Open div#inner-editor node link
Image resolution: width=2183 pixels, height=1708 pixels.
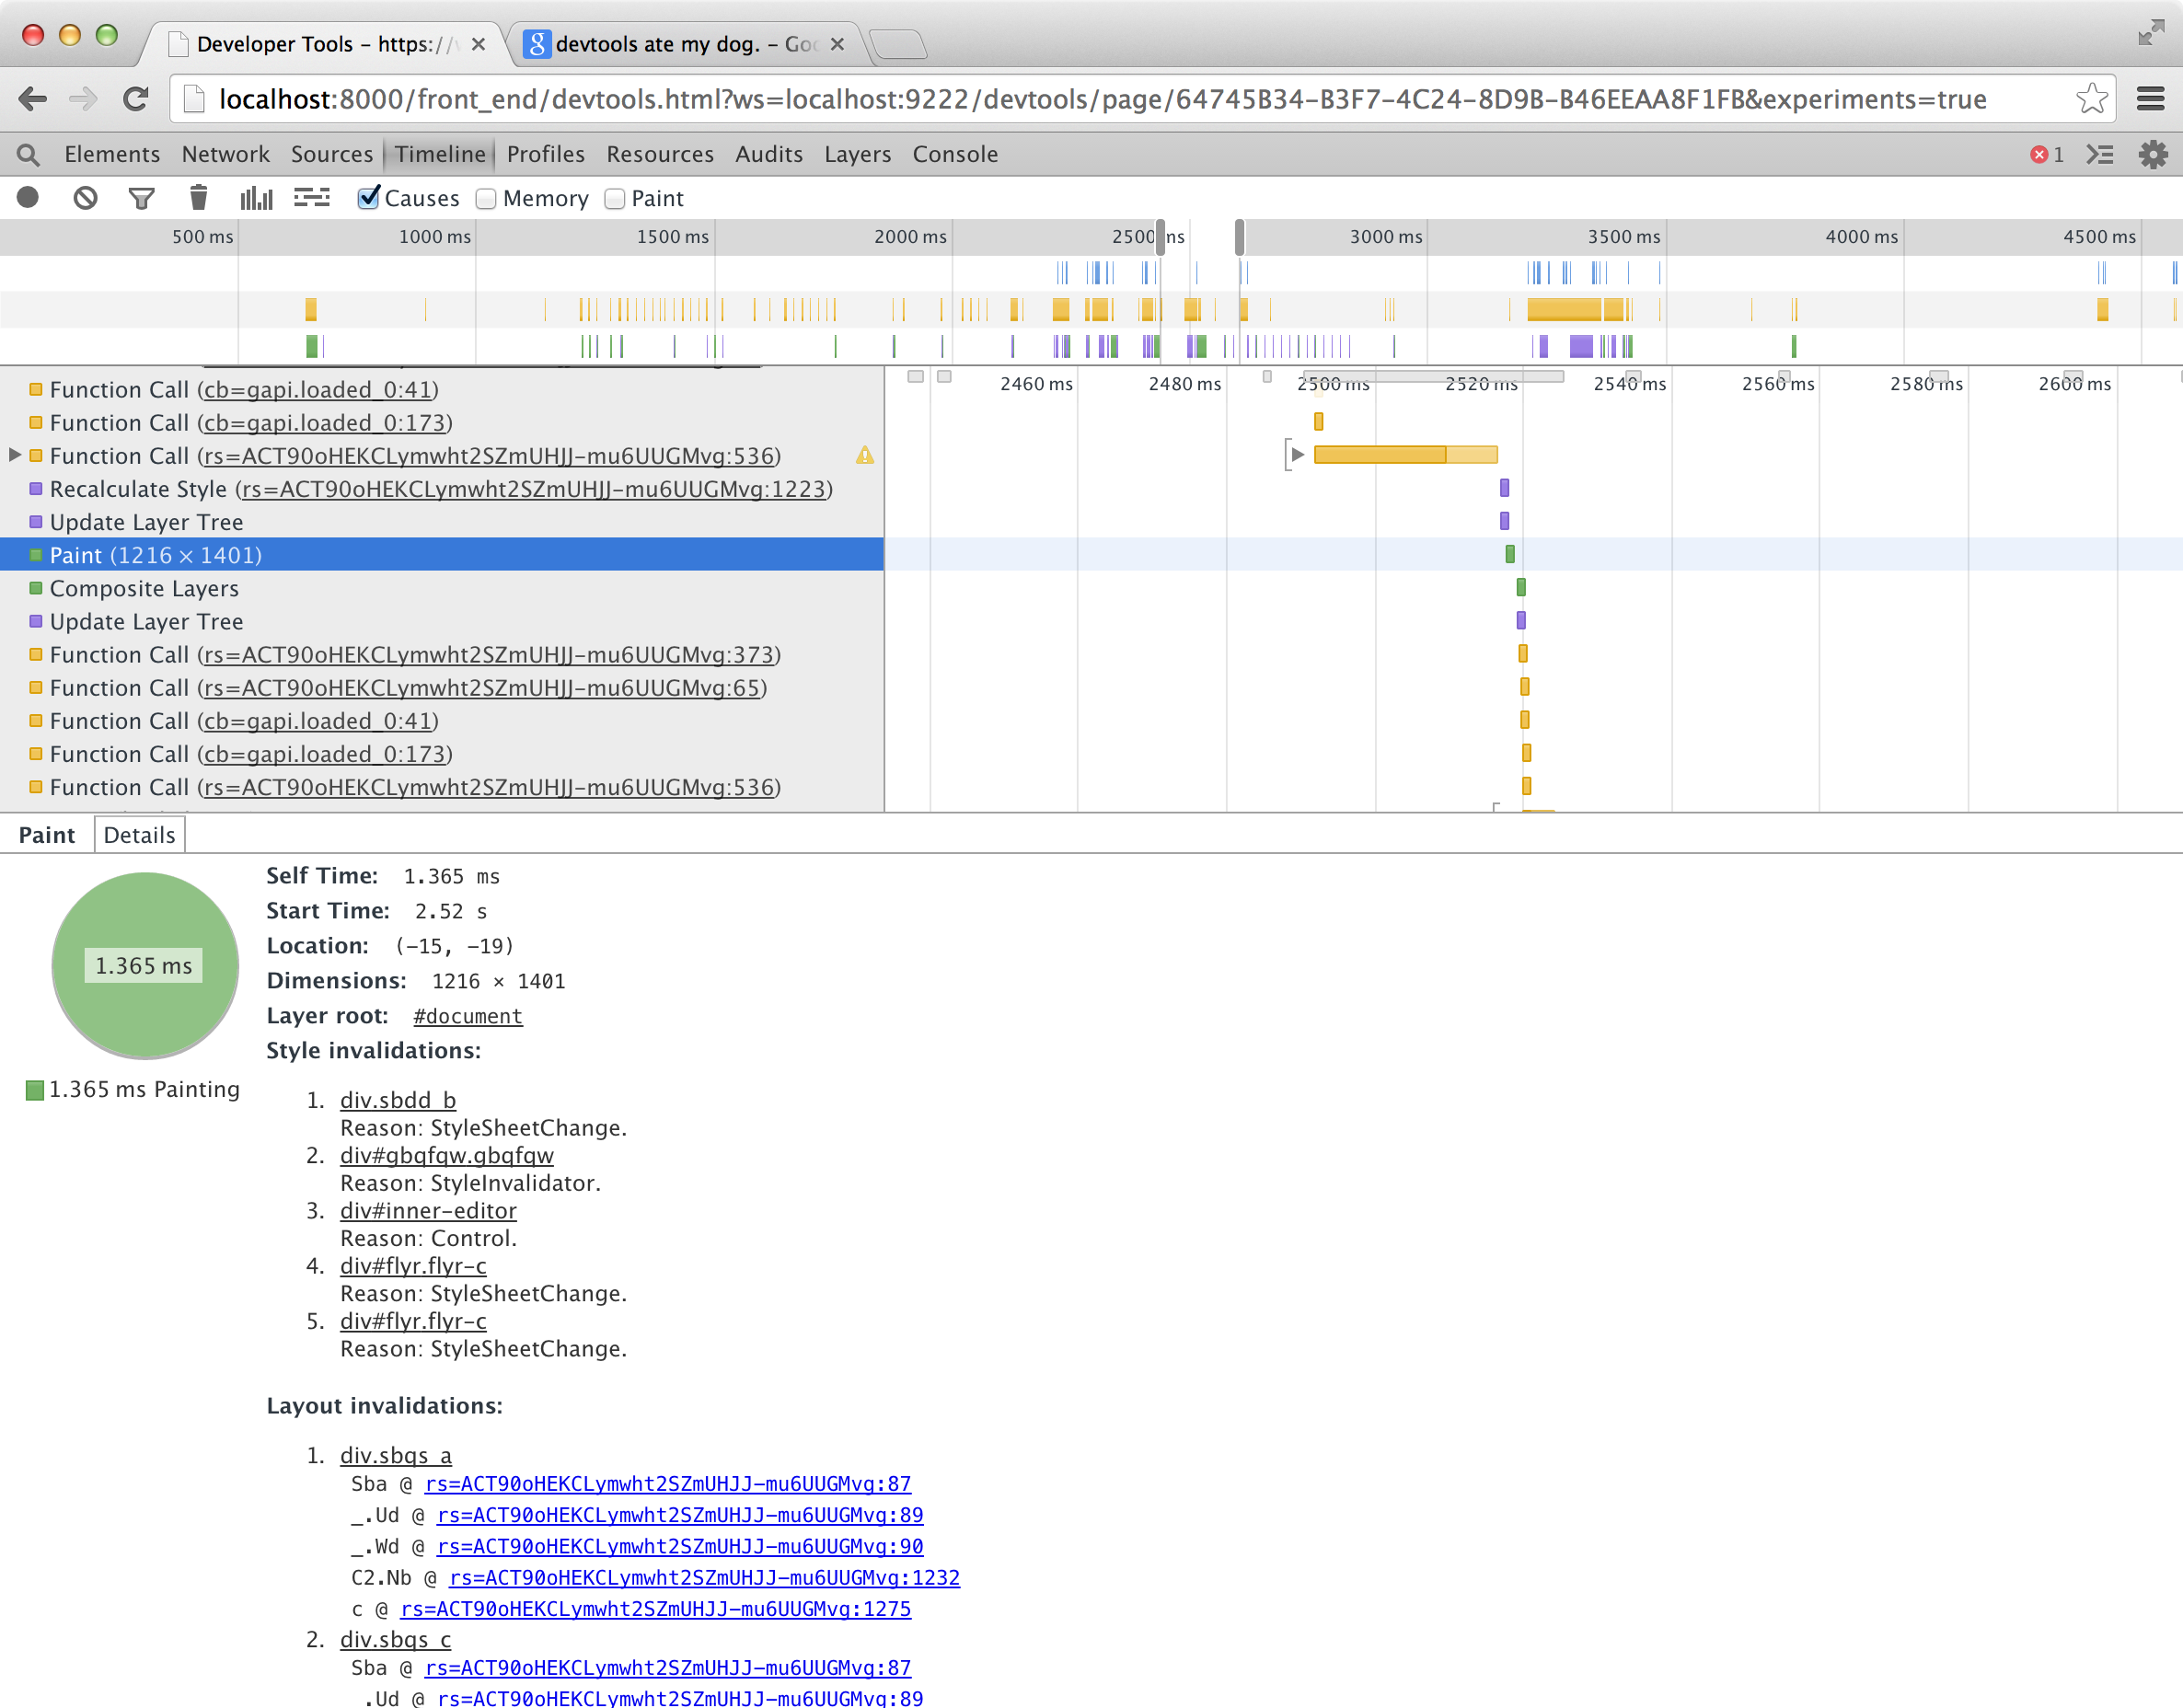coord(428,1211)
